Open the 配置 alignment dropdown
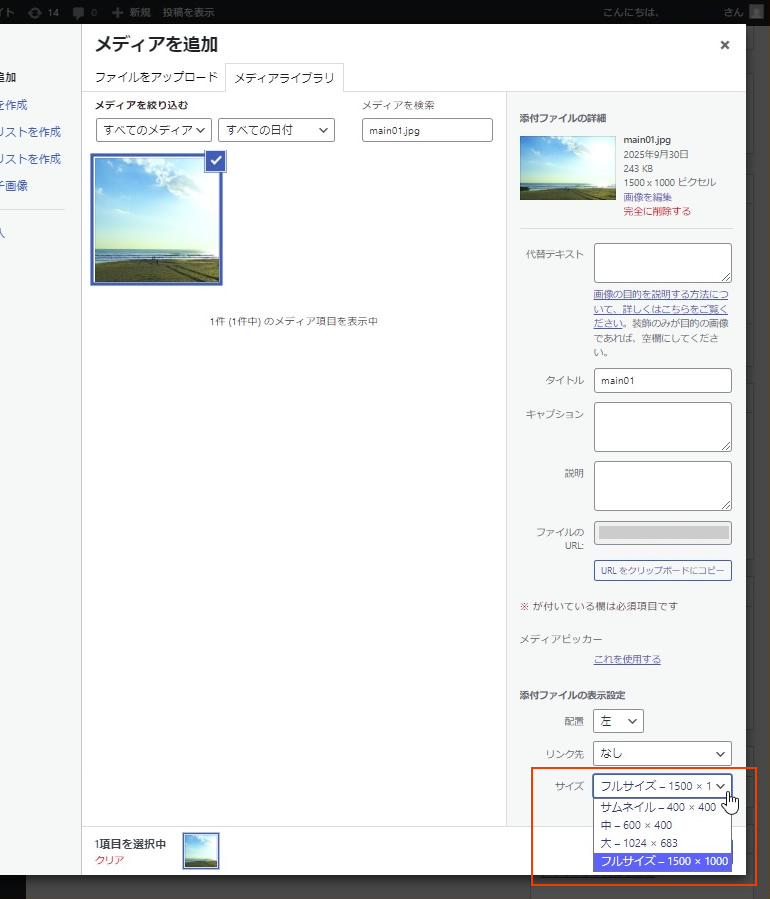The height and width of the screenshot is (899, 770). (x=618, y=721)
